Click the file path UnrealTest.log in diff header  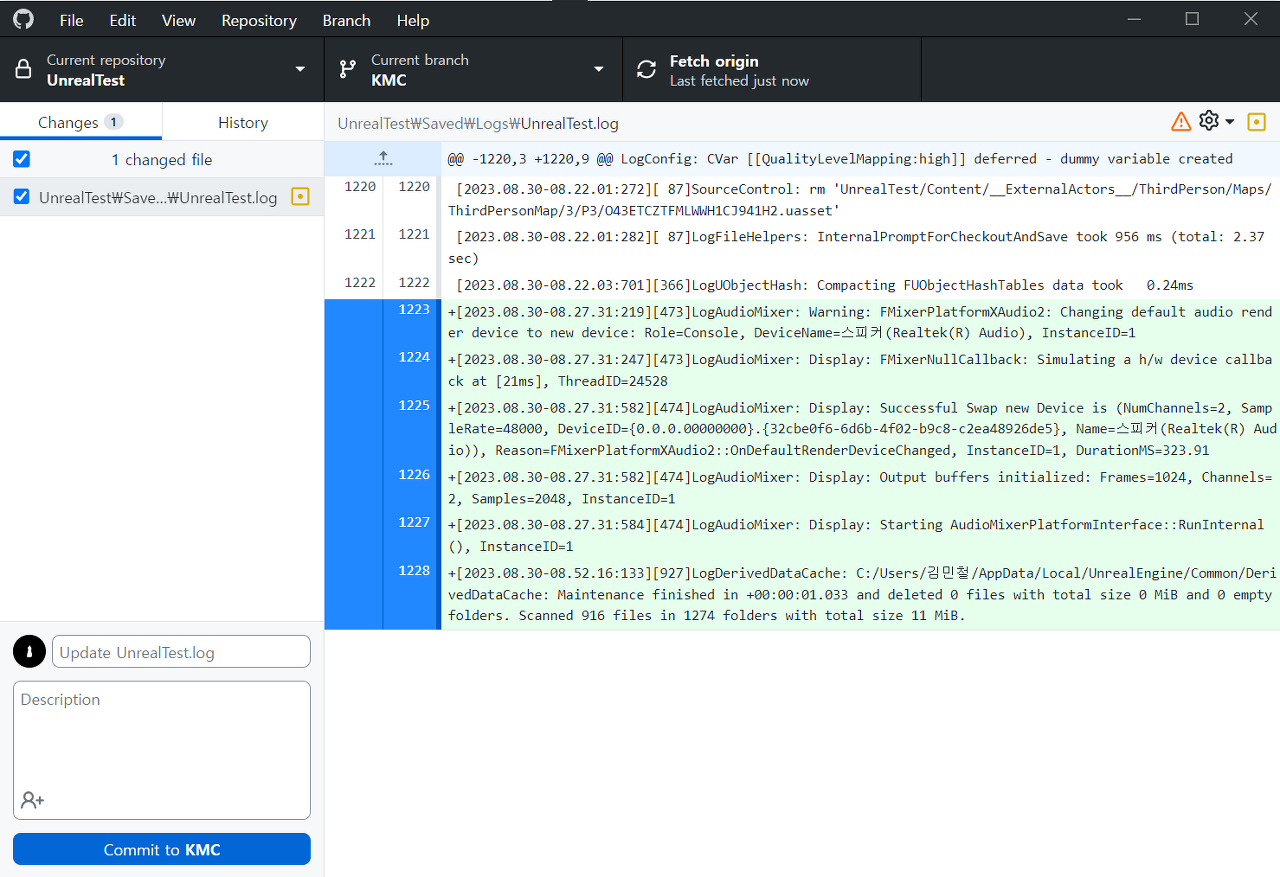(x=478, y=123)
